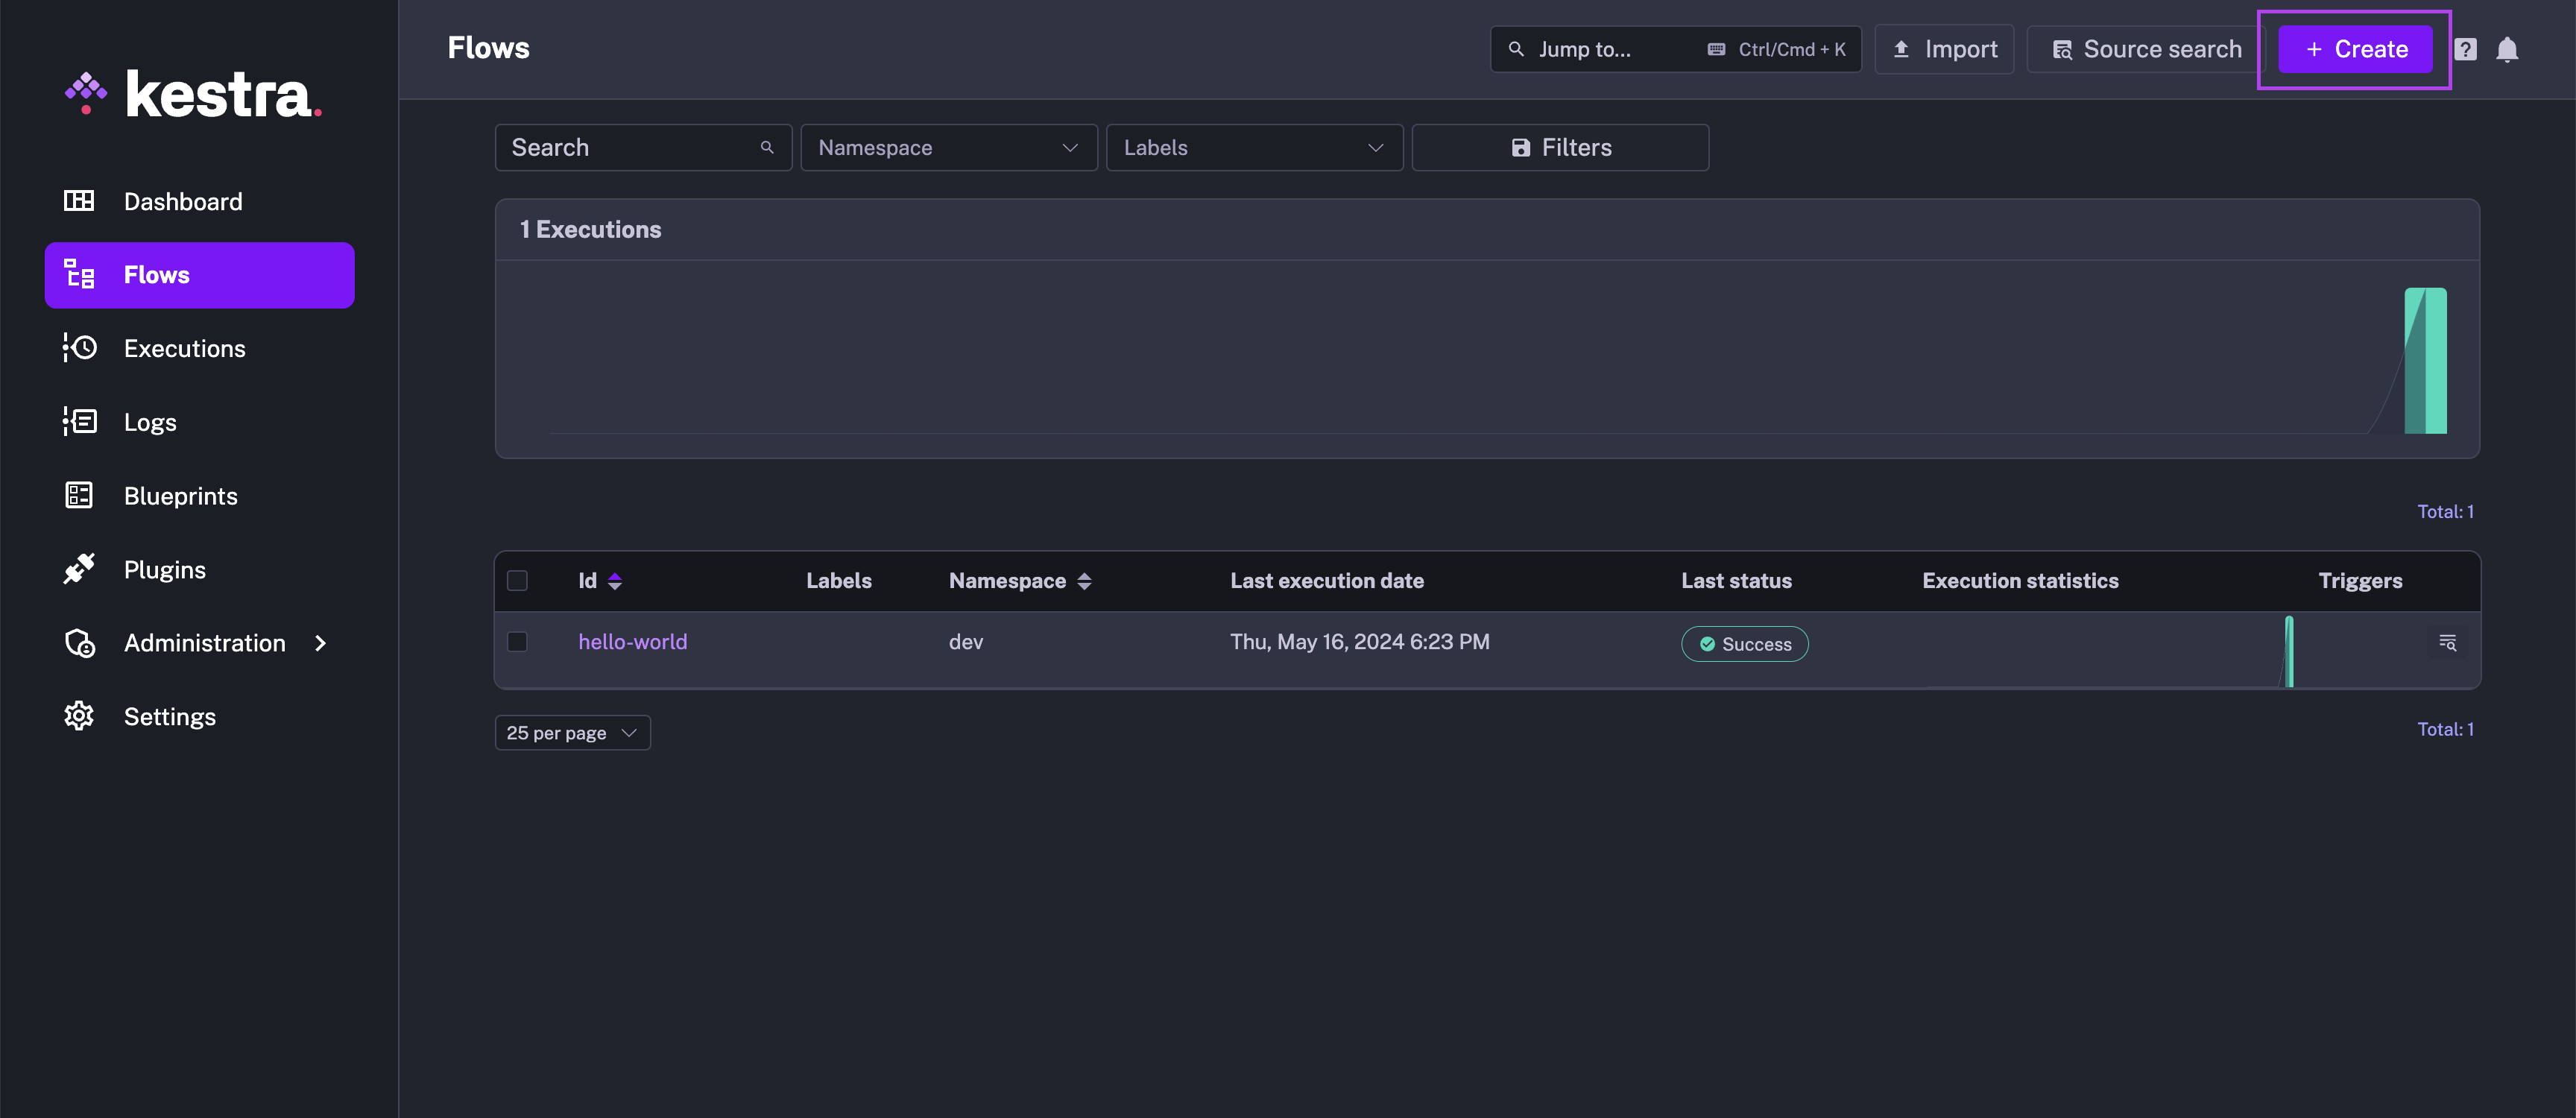Change the 25 per page dropdown
Image resolution: width=2576 pixels, height=1118 pixels.
click(572, 733)
